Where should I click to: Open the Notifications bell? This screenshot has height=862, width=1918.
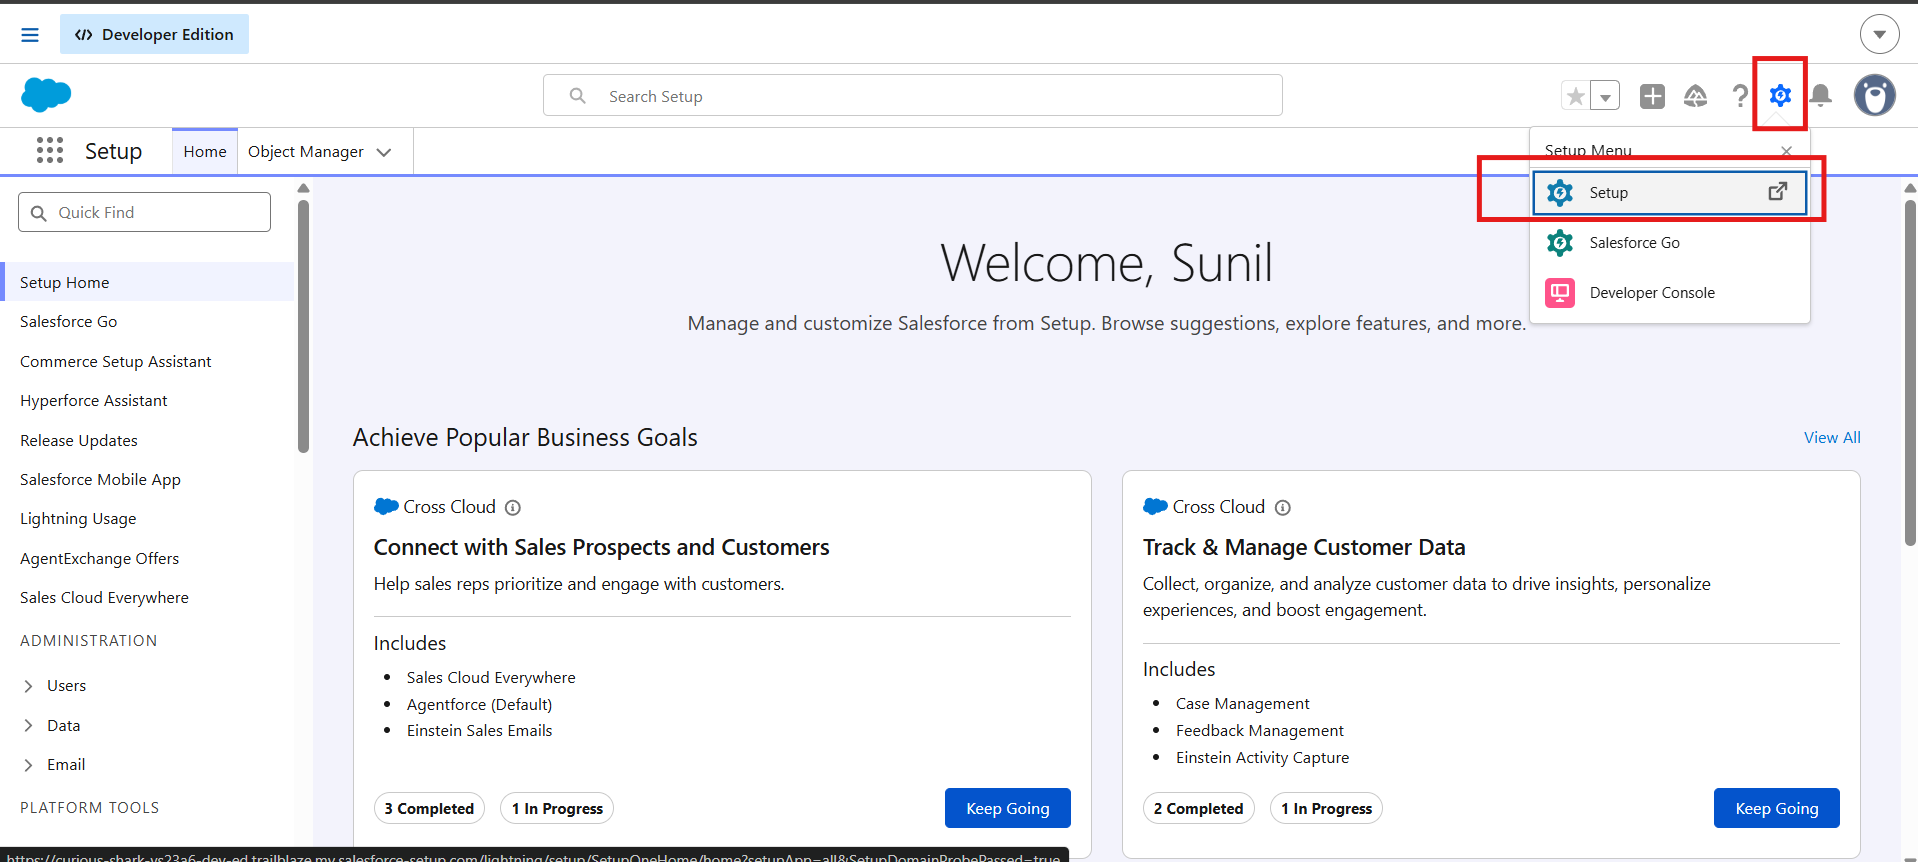pos(1821,96)
